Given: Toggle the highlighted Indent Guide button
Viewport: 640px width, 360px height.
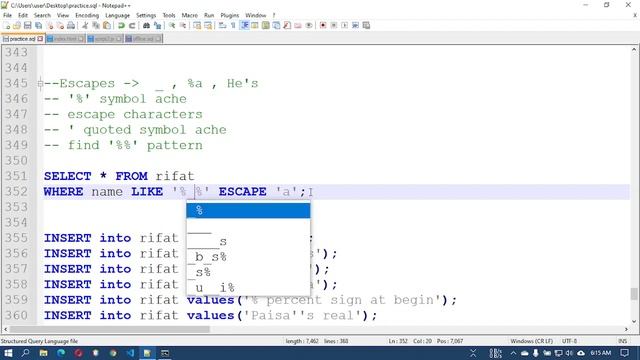Looking at the screenshot, I should 244,25.
